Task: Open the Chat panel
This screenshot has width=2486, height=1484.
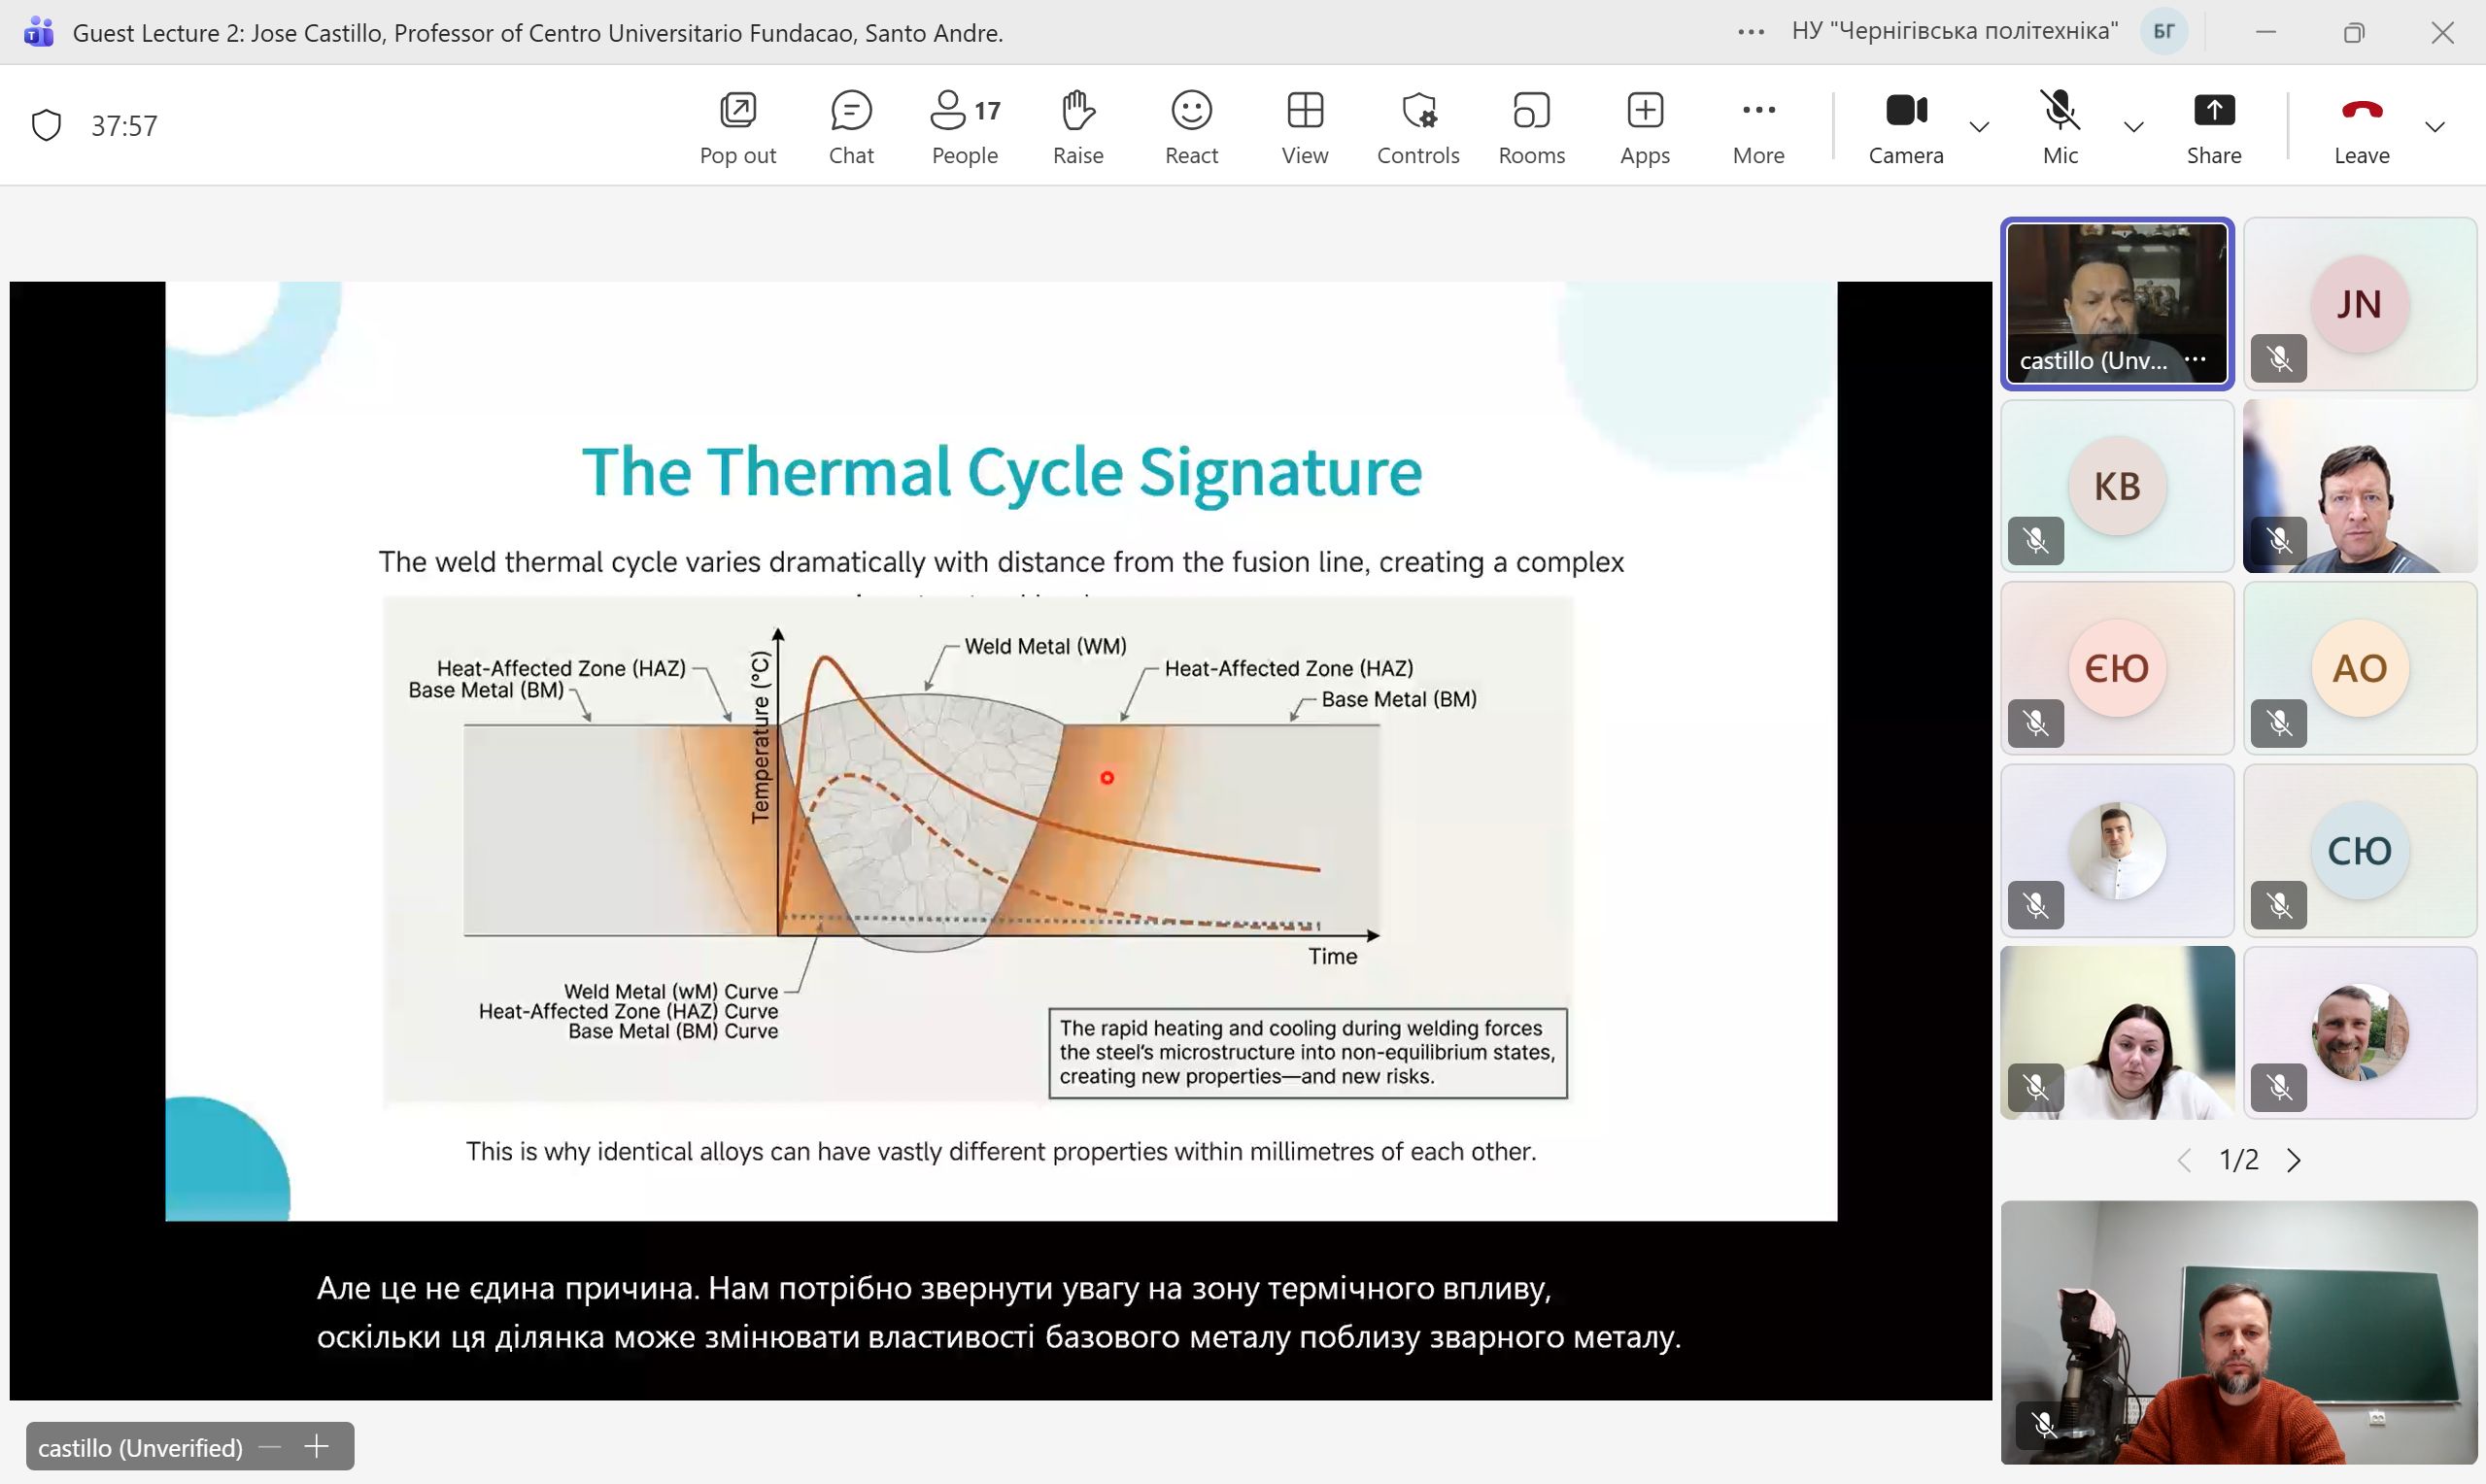Action: coord(851,126)
